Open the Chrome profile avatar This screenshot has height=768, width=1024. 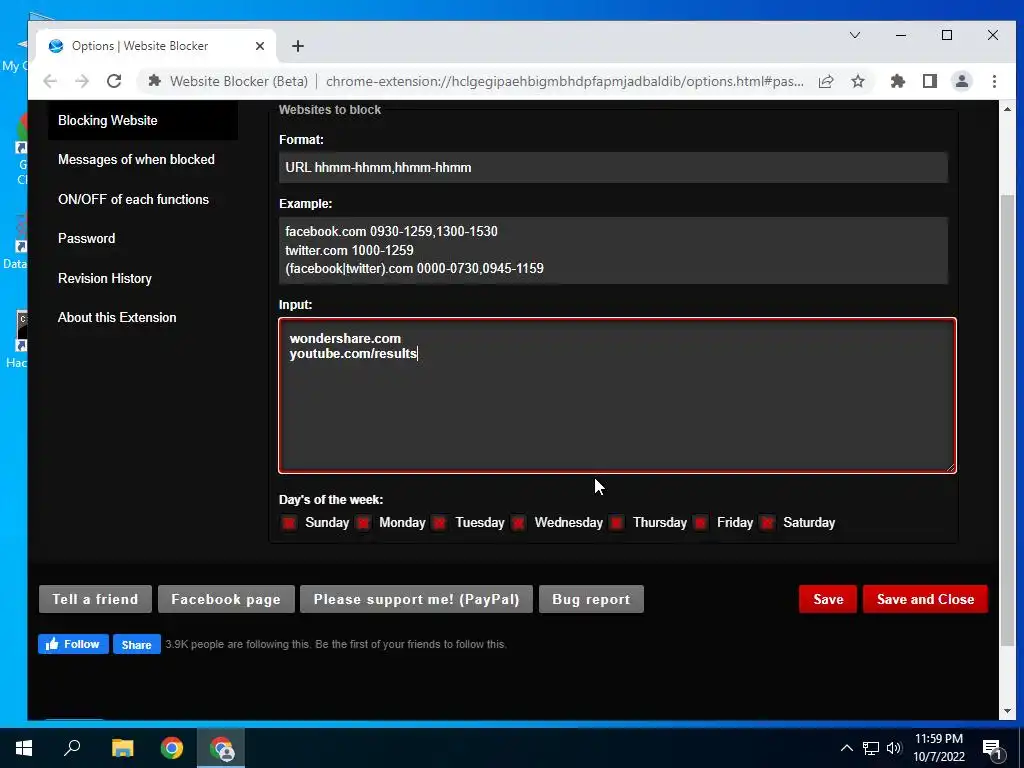click(962, 81)
